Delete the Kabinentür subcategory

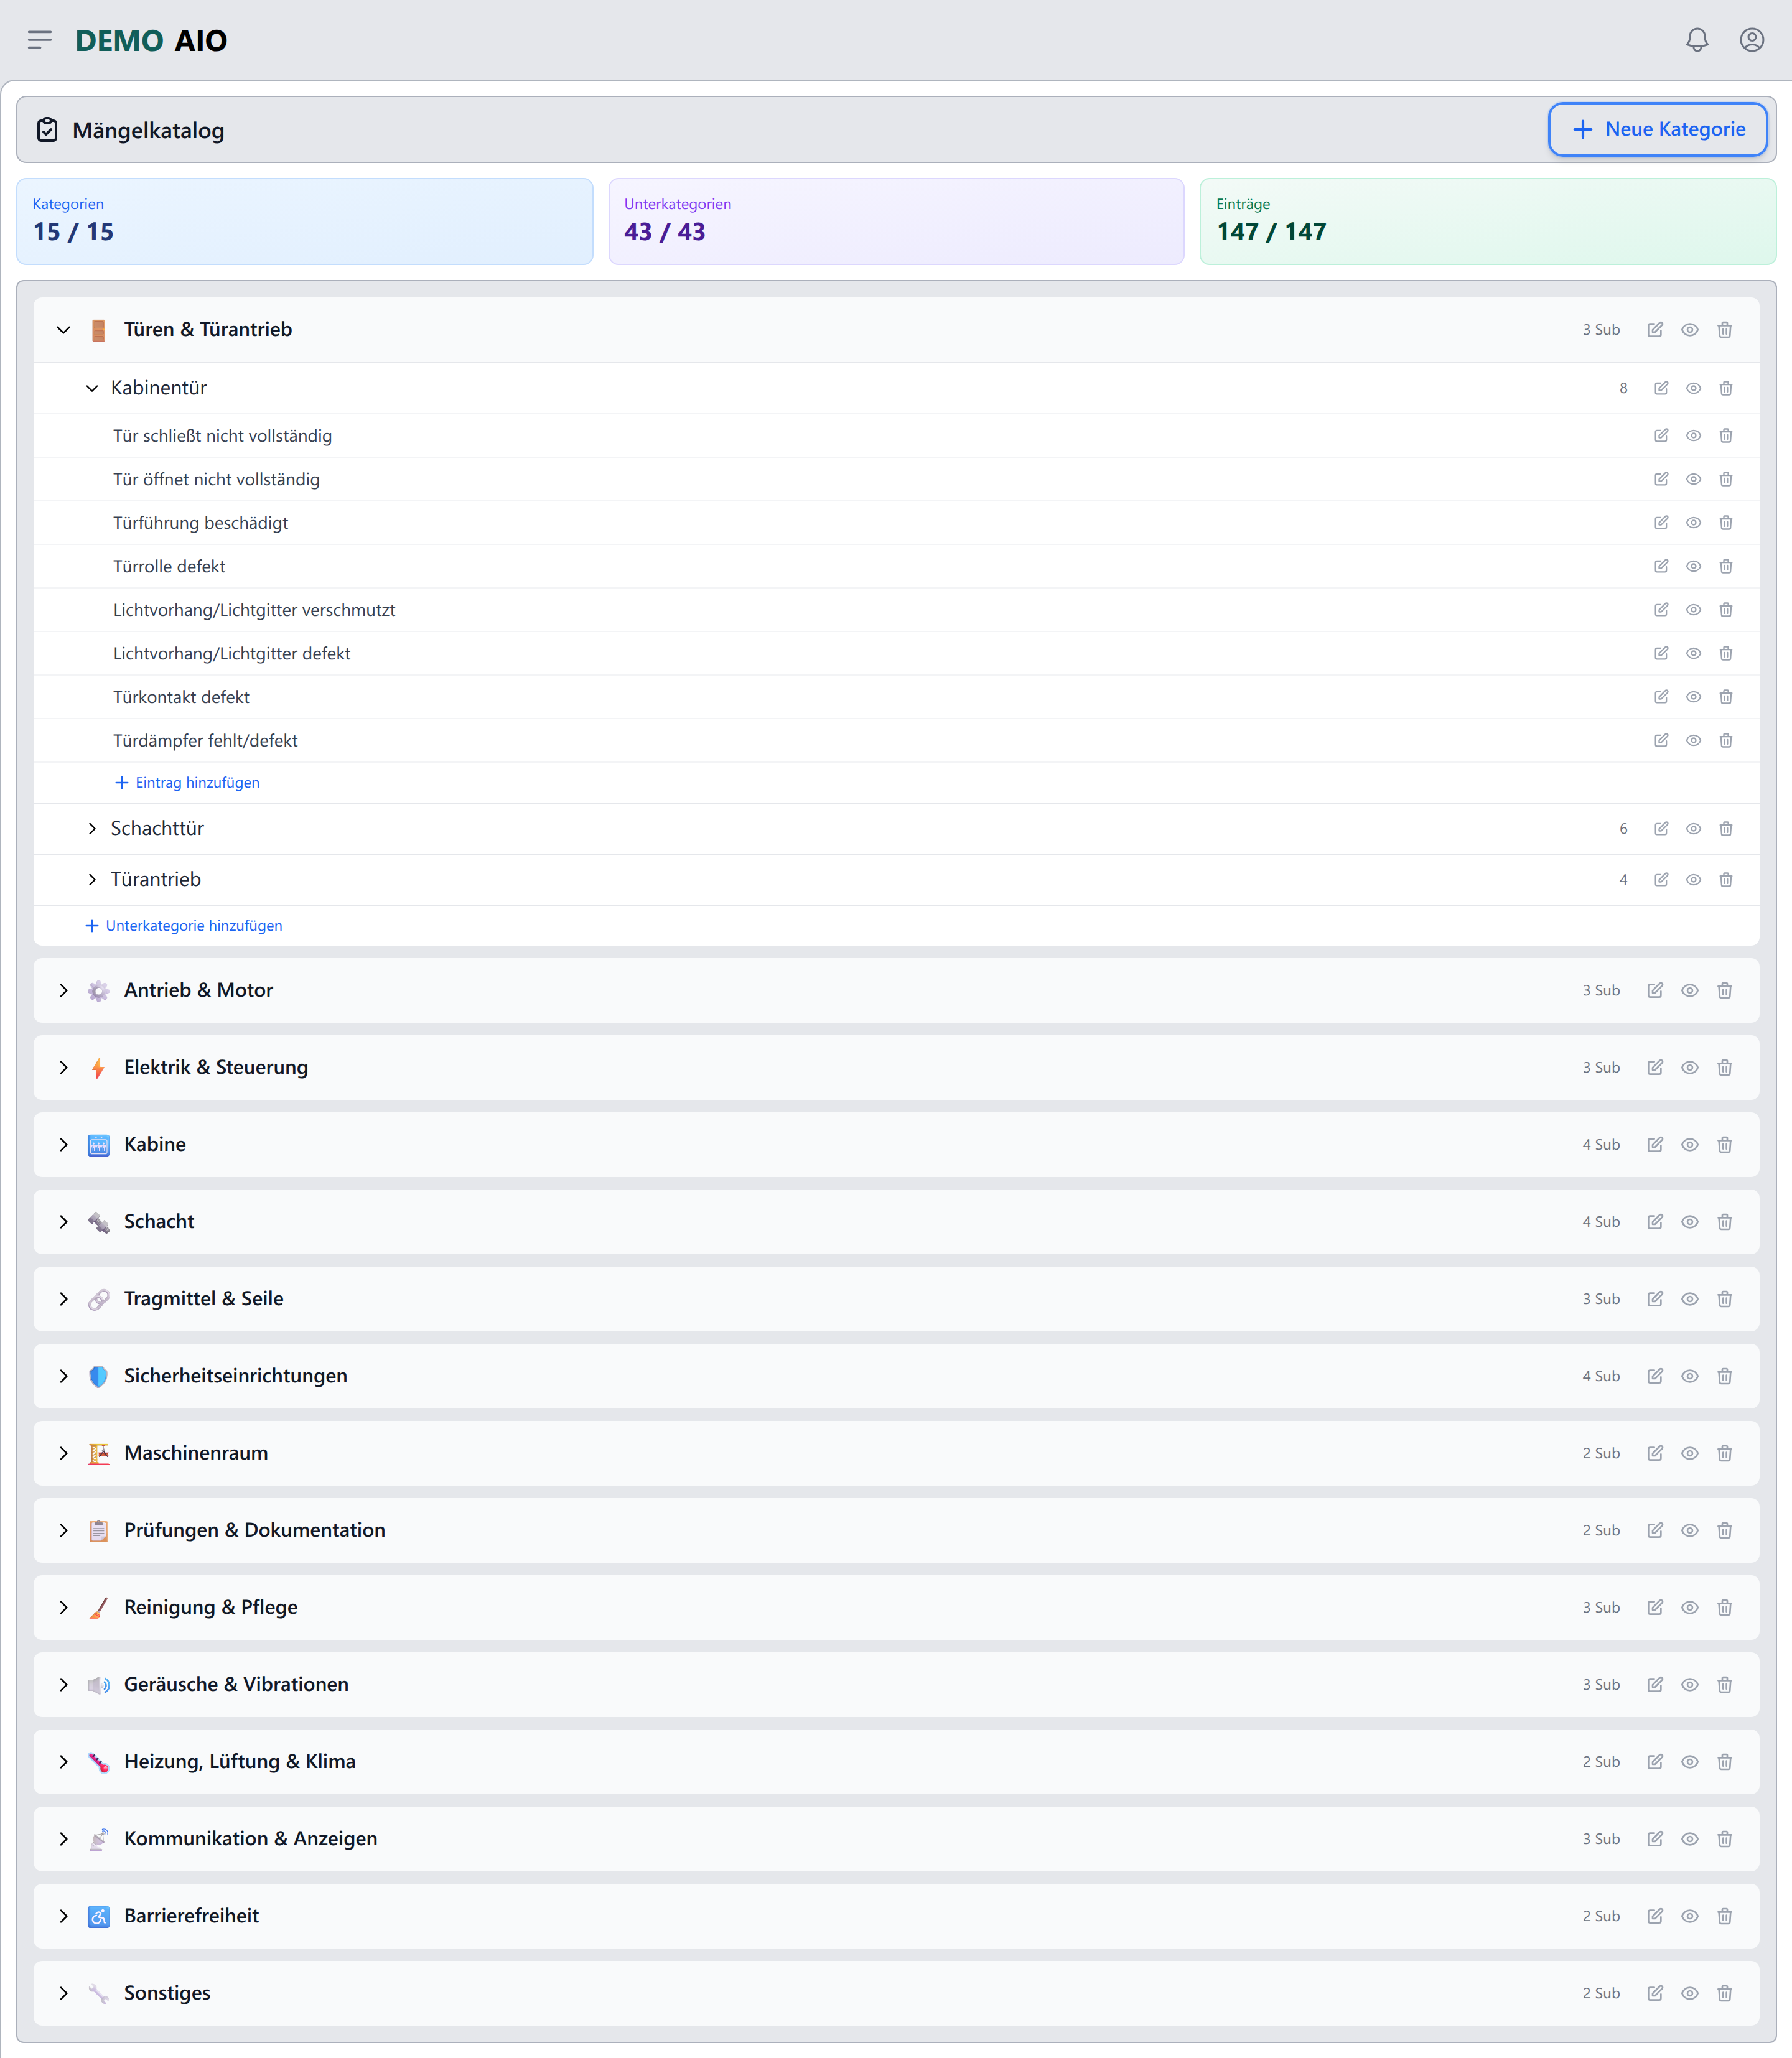1726,388
